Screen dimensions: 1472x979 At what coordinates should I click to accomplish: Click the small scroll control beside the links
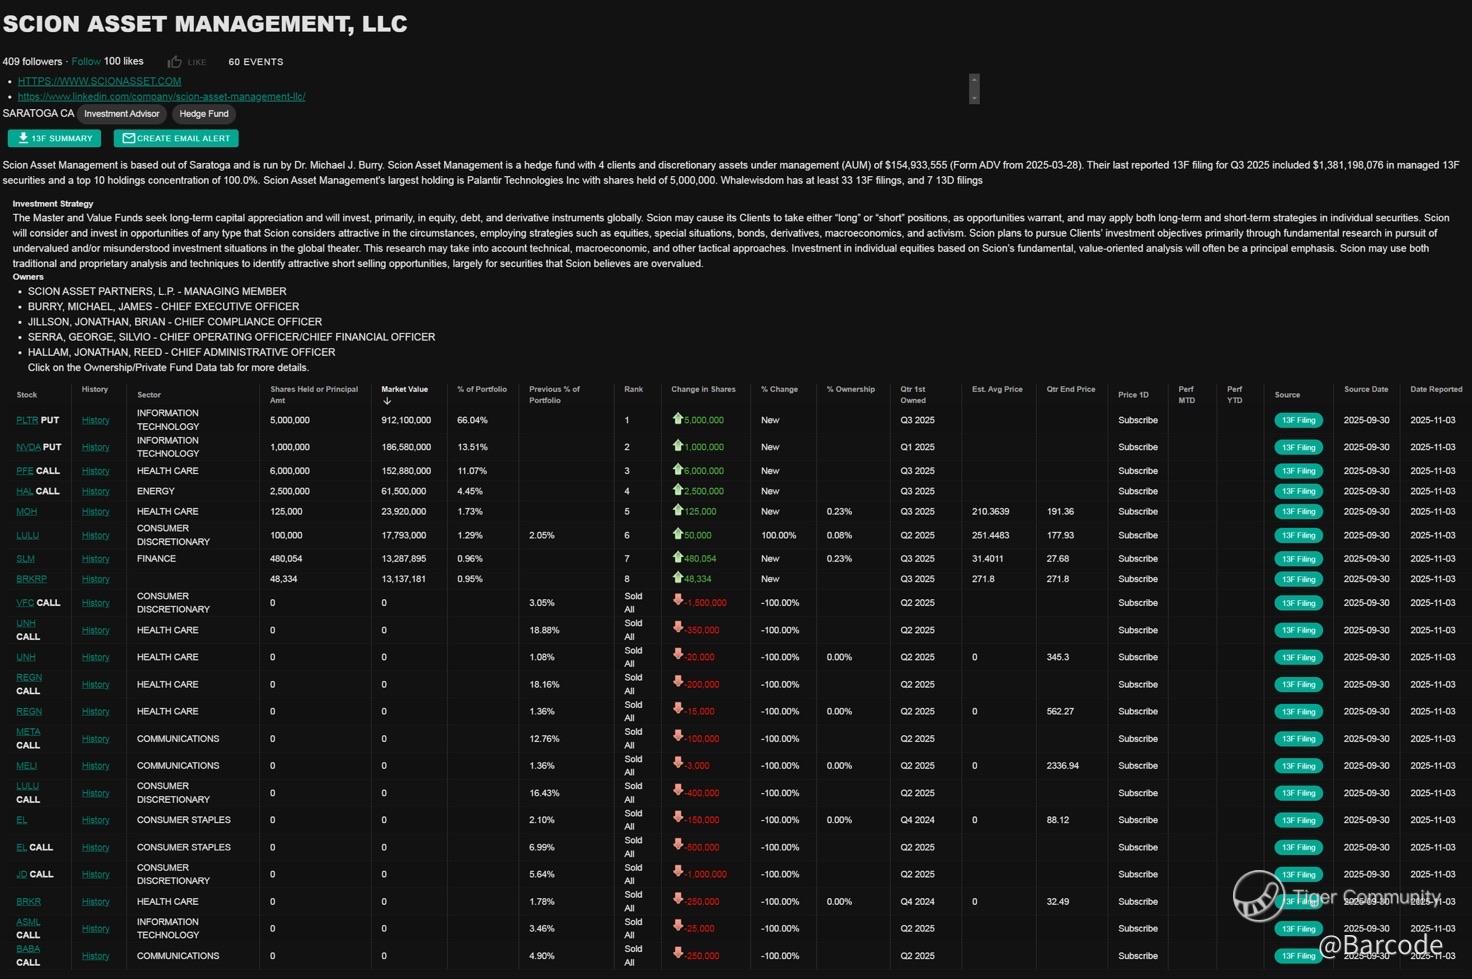point(974,88)
